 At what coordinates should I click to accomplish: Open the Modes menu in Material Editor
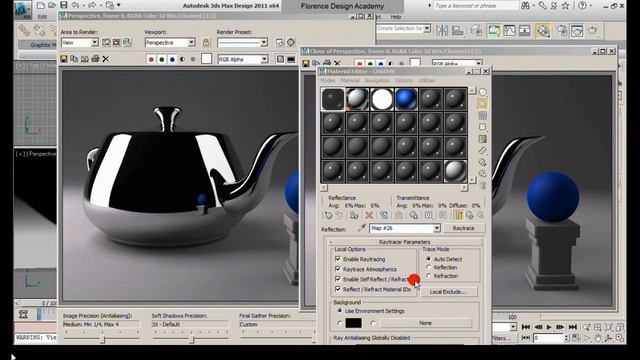tap(327, 80)
